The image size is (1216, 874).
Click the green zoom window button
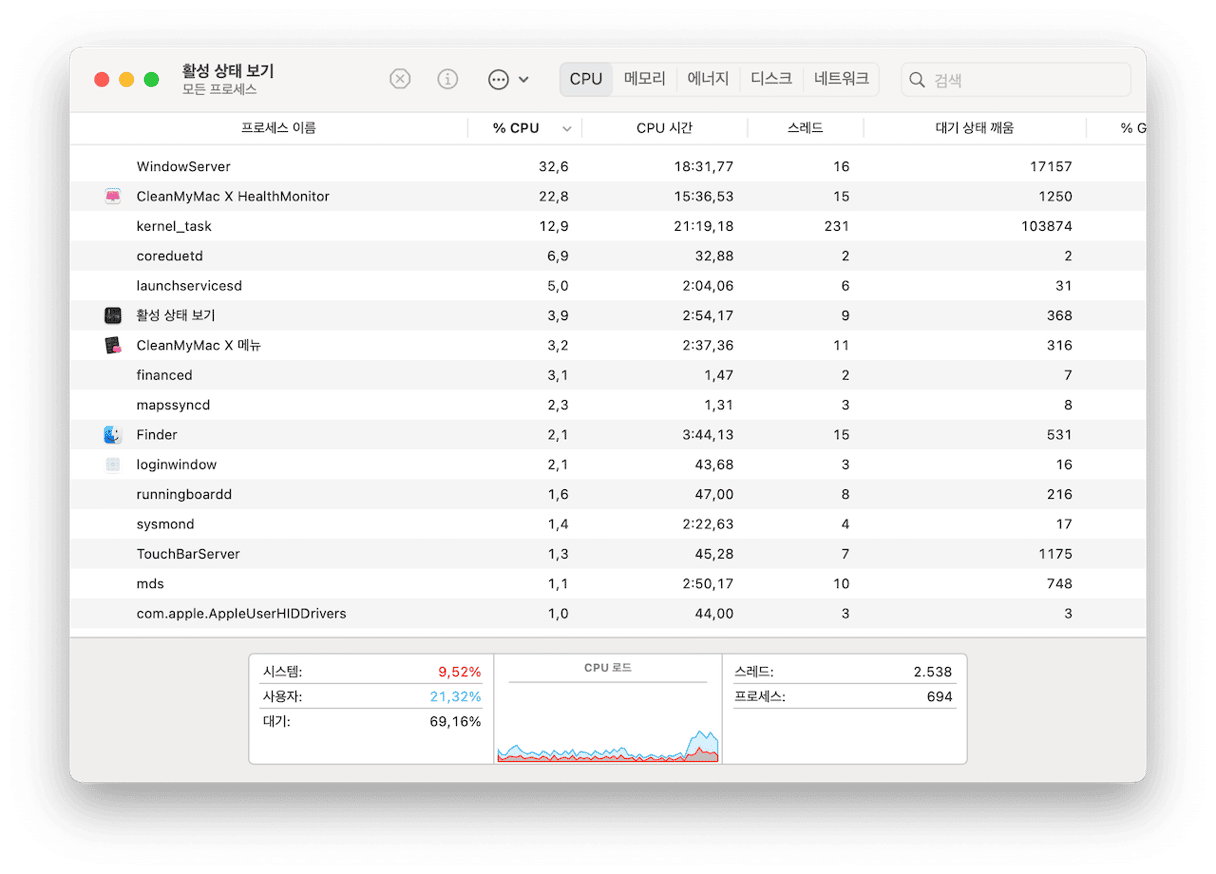(x=152, y=79)
